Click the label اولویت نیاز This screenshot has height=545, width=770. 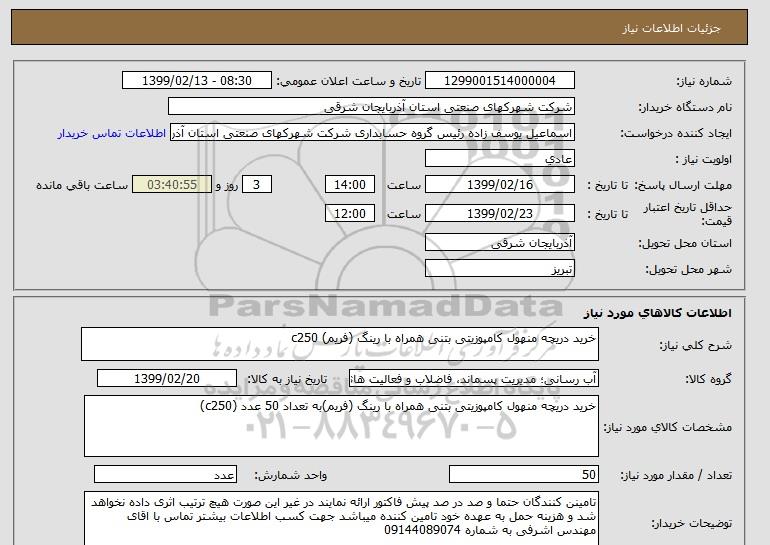704,160
